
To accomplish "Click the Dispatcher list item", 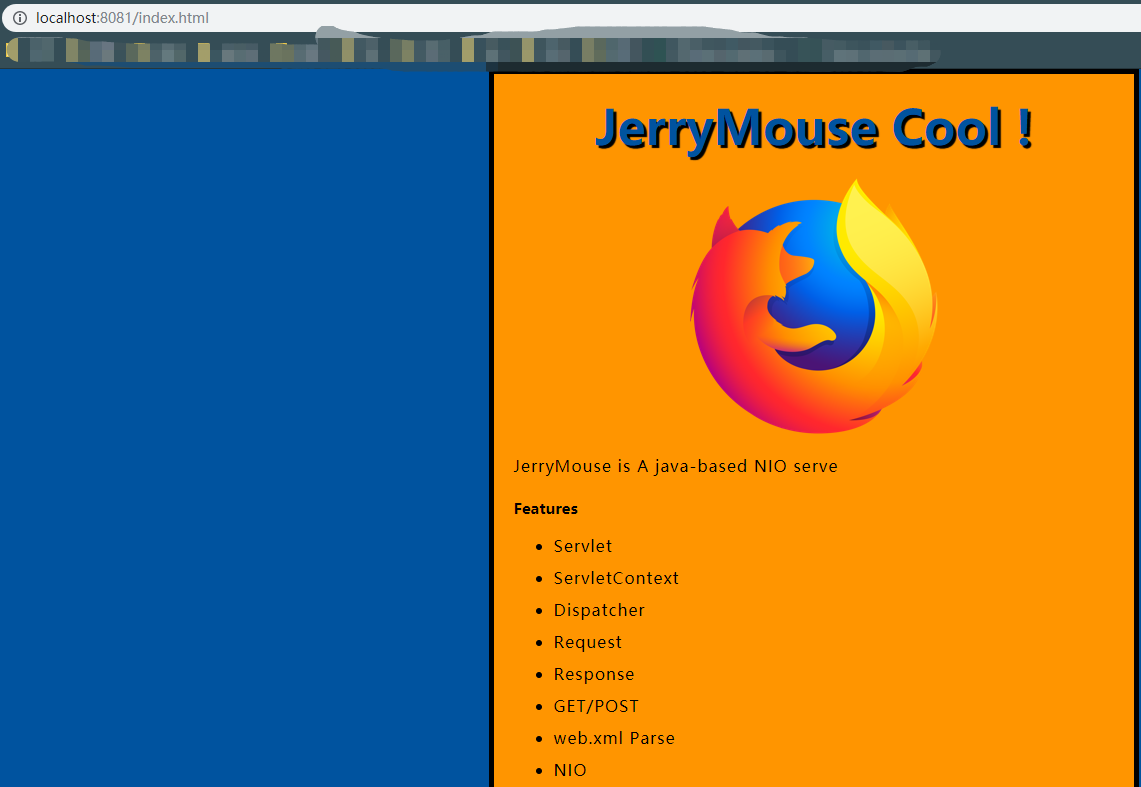I will point(599,610).
